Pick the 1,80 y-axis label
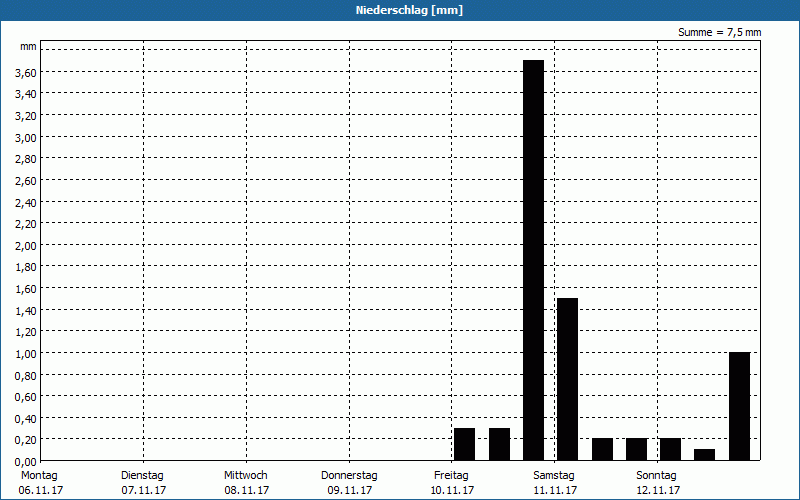This screenshot has height=500, width=800. click(26, 267)
